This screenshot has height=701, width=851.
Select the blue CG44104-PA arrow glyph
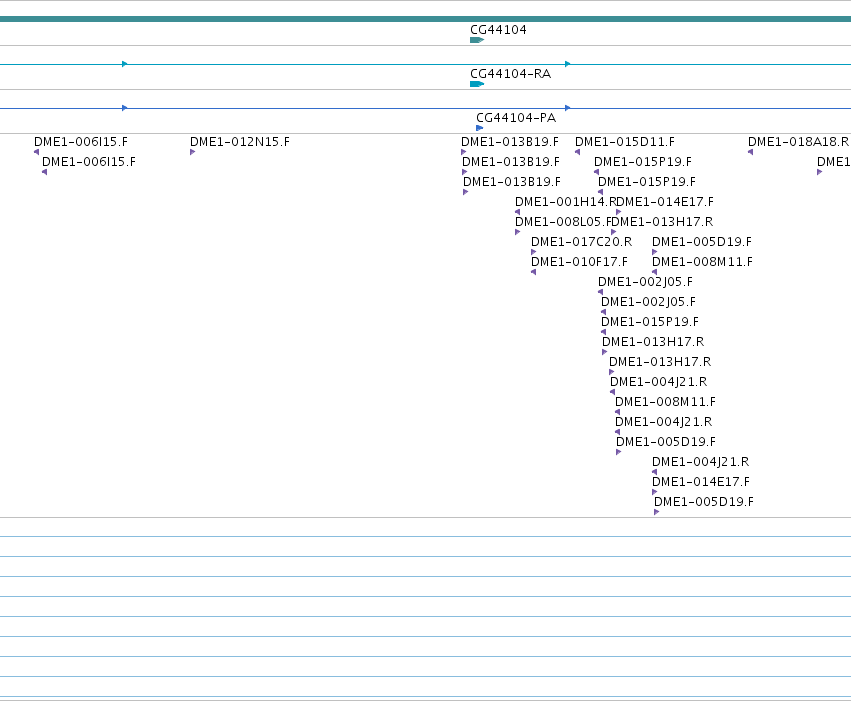coord(479,128)
